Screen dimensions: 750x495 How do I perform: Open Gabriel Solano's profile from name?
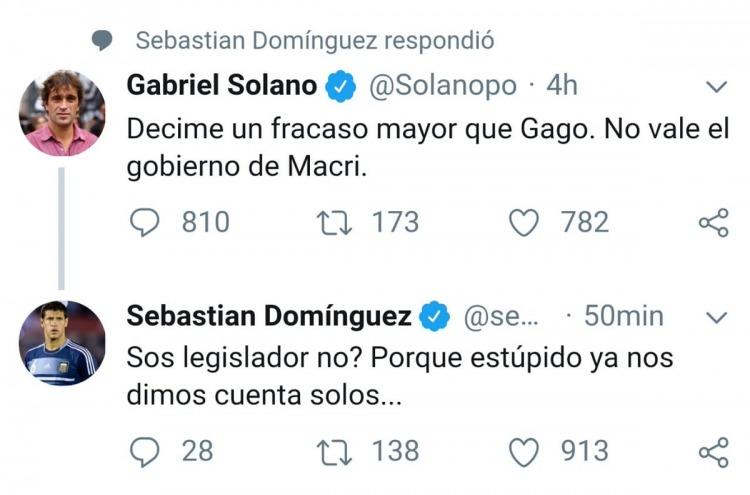(x=221, y=86)
